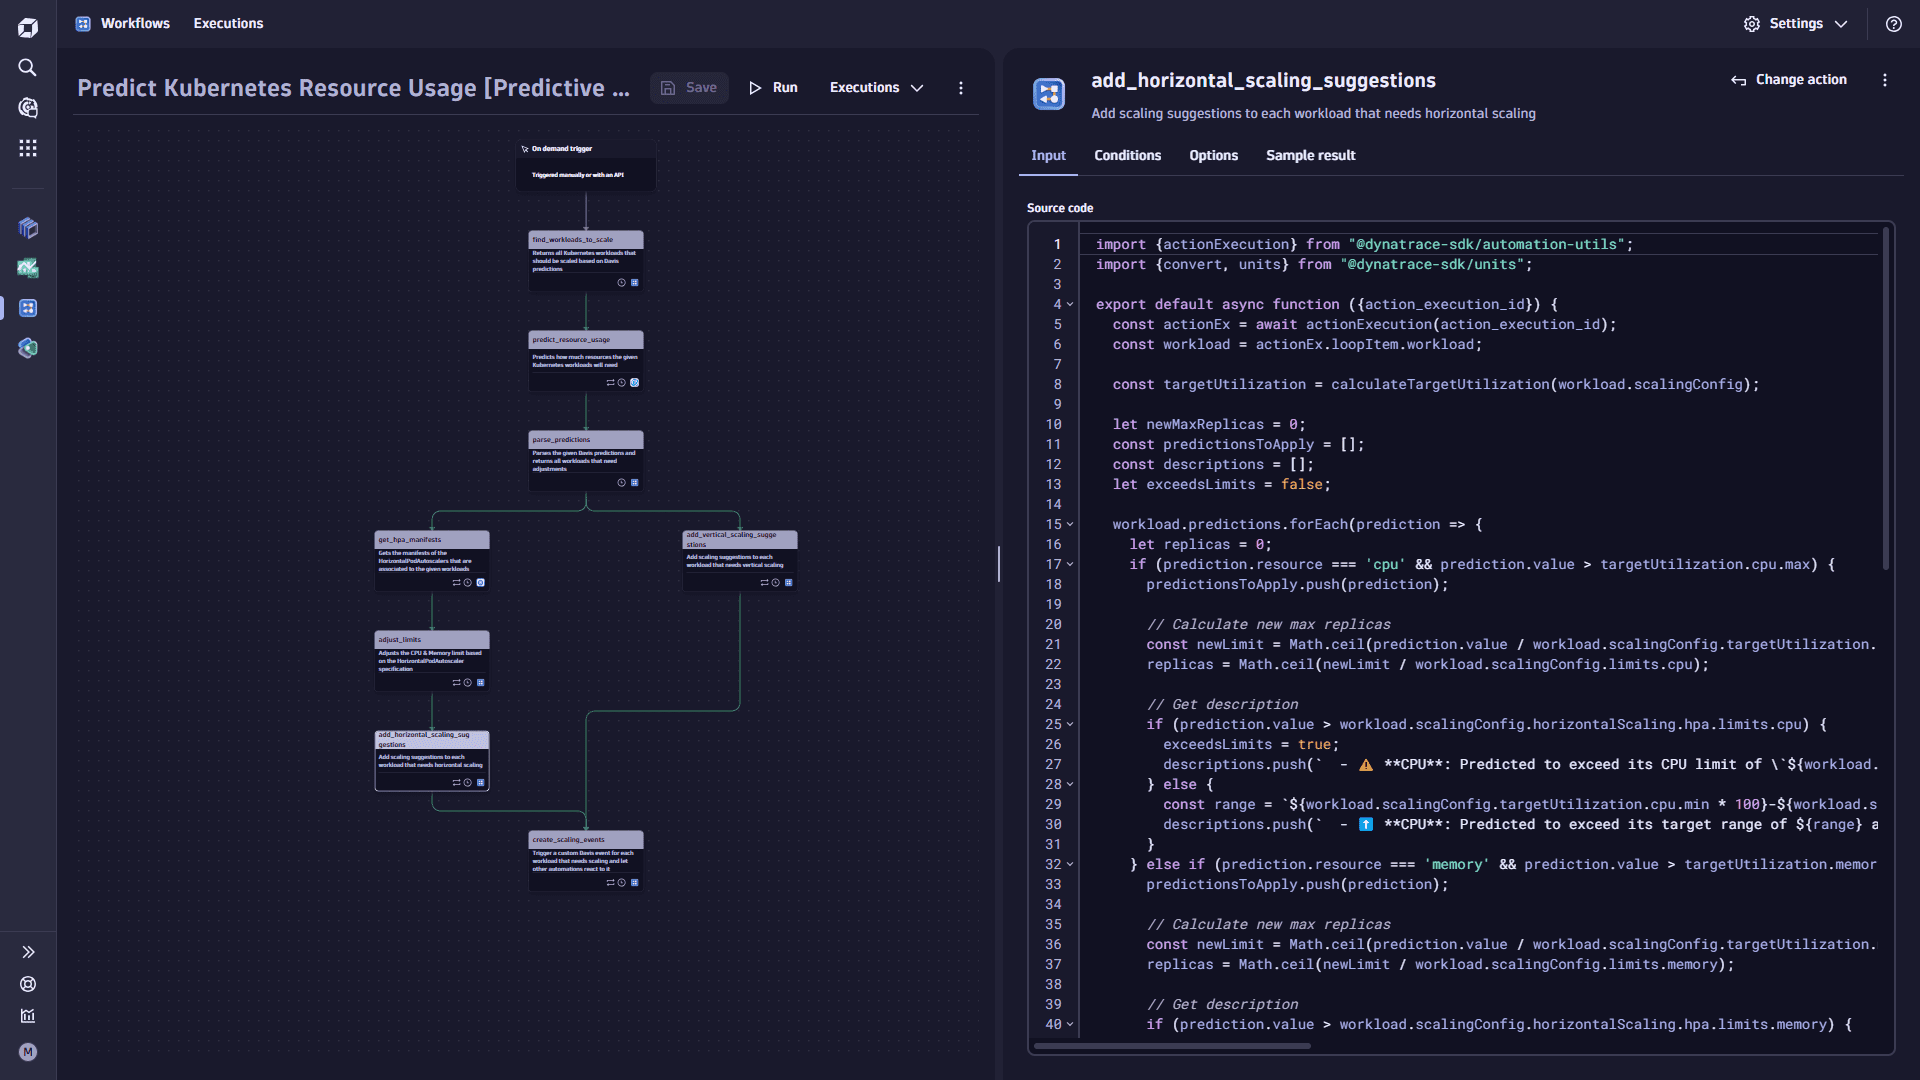This screenshot has width=1920, height=1080.
Task: Switch to the Input tab
Action: 1048,156
